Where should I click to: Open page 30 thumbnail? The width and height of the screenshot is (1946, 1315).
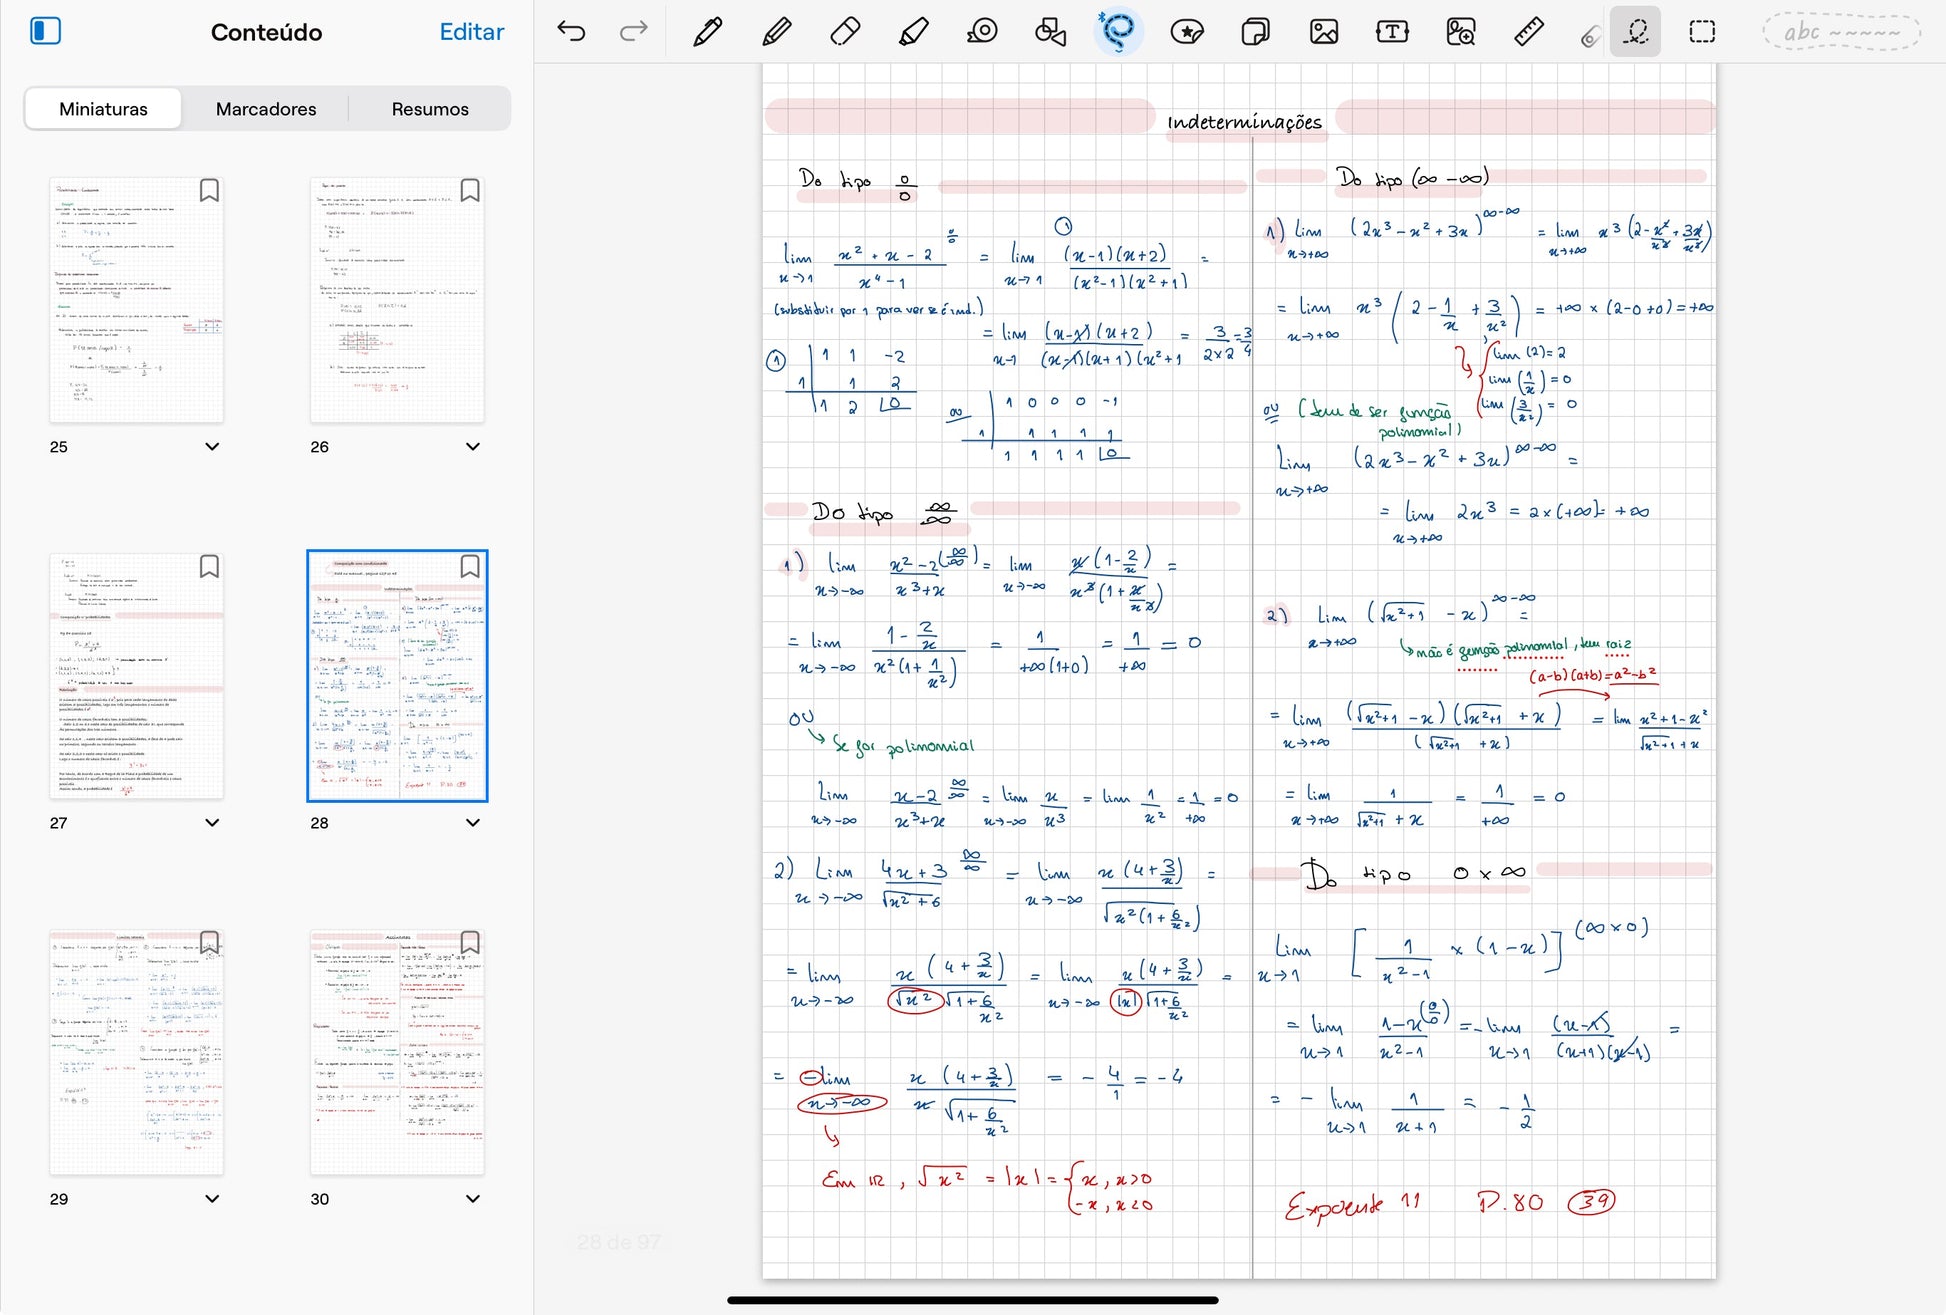(397, 1052)
